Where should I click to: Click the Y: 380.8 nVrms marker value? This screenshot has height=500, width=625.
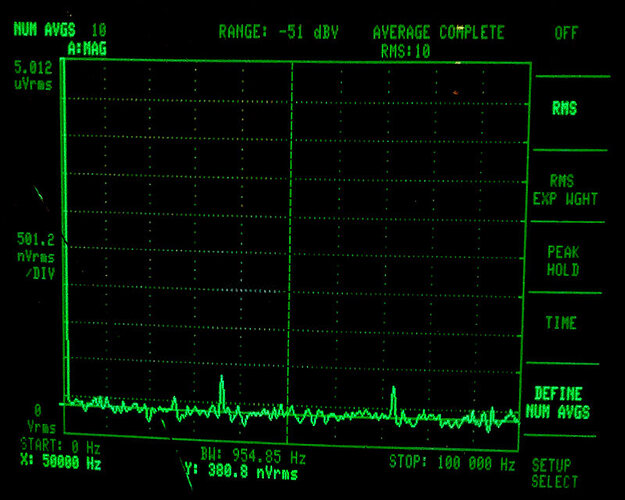coord(235,471)
